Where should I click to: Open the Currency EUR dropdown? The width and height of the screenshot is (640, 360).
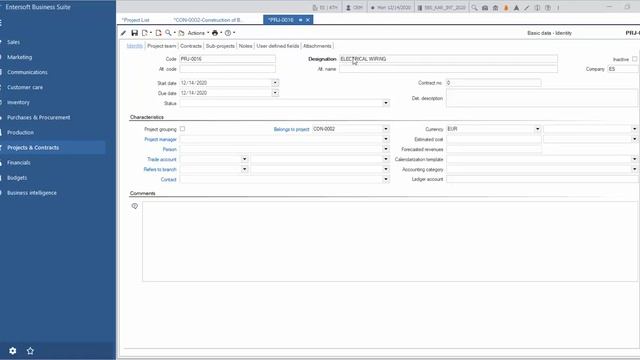pyautogui.click(x=538, y=129)
